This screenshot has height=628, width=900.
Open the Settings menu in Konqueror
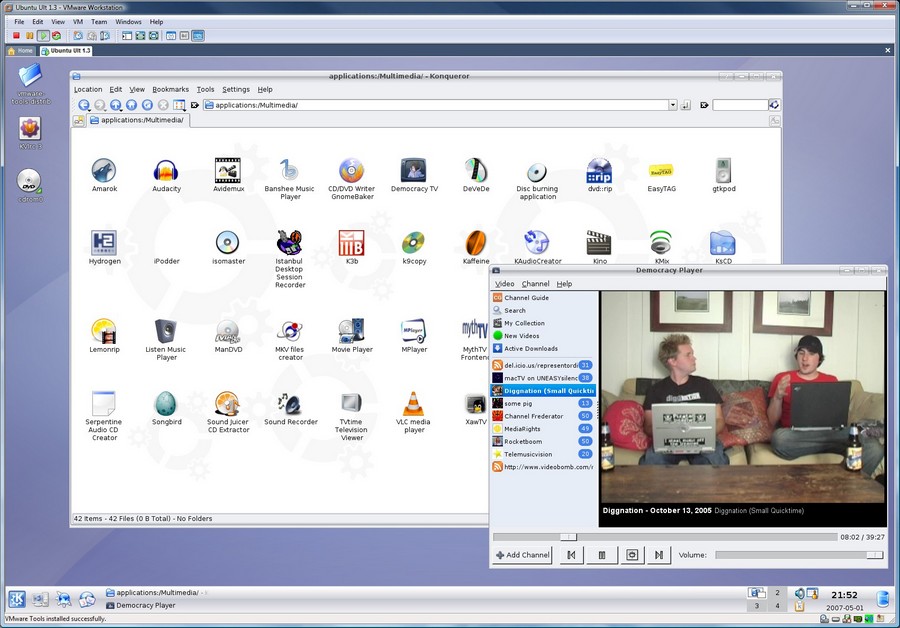click(x=236, y=90)
